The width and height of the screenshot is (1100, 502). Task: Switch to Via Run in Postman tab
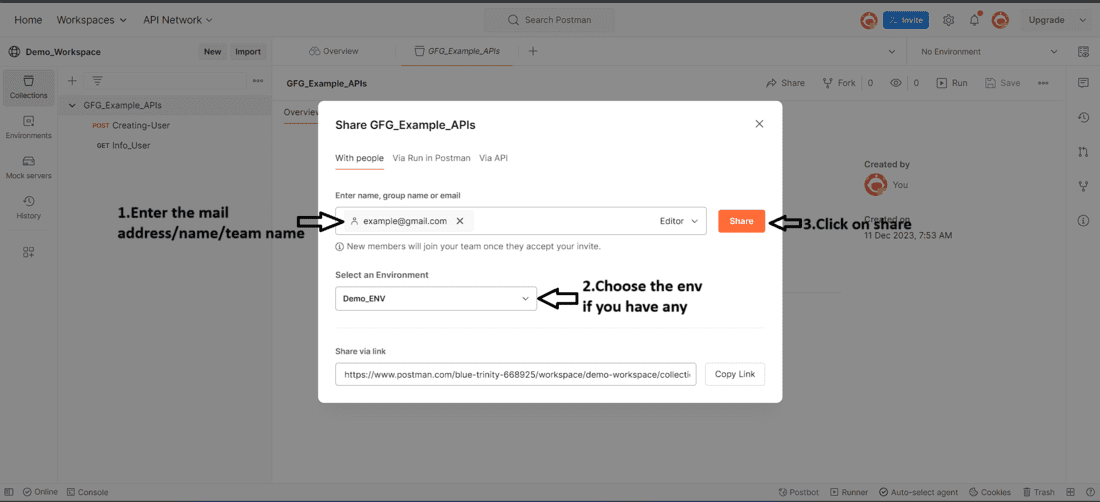pos(431,158)
